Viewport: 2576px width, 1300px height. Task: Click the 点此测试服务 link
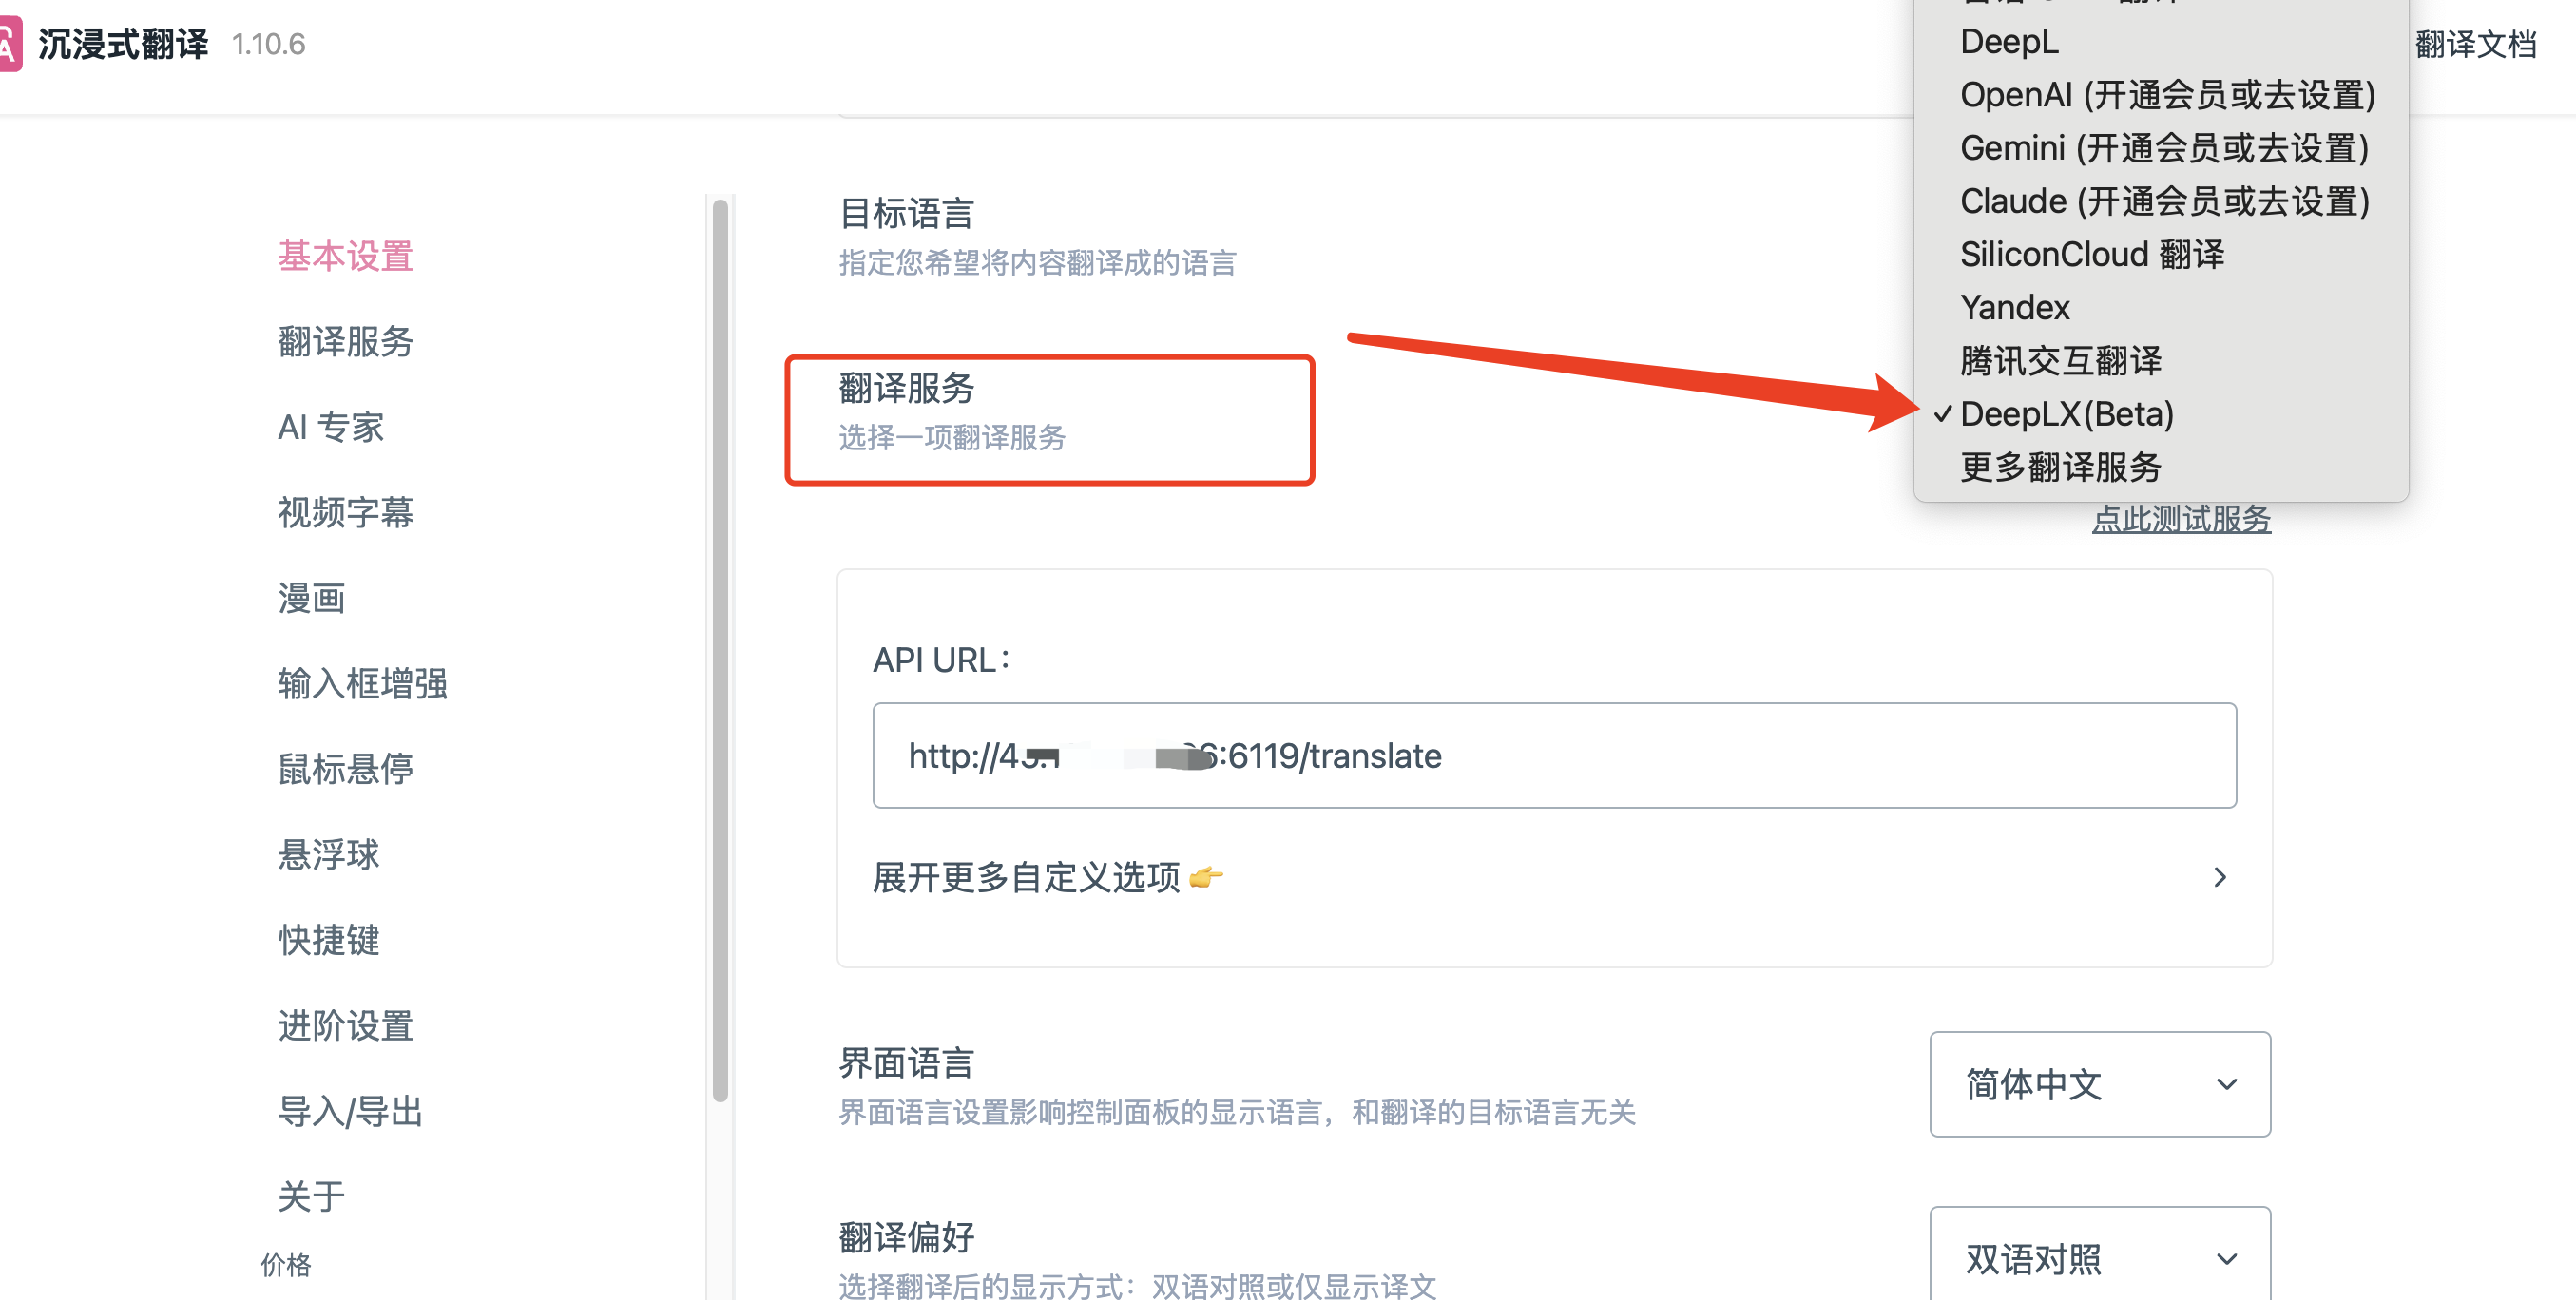[2181, 519]
